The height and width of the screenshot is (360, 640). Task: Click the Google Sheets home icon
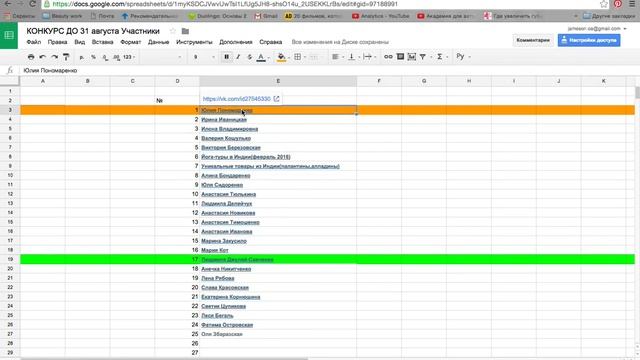9,36
